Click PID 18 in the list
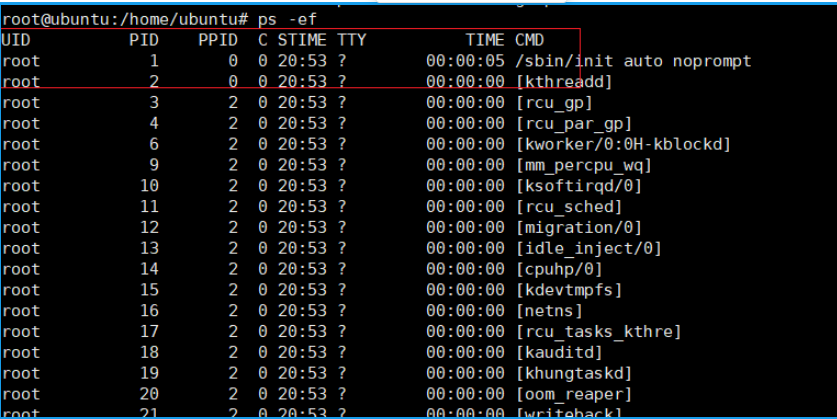The image size is (837, 419). 149,352
